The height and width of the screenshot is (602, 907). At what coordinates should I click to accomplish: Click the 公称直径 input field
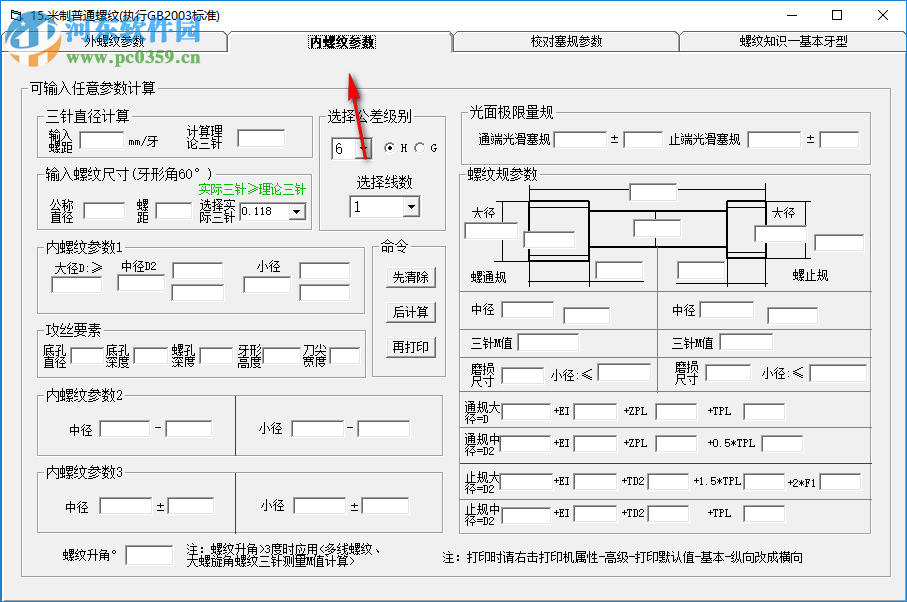[103, 211]
